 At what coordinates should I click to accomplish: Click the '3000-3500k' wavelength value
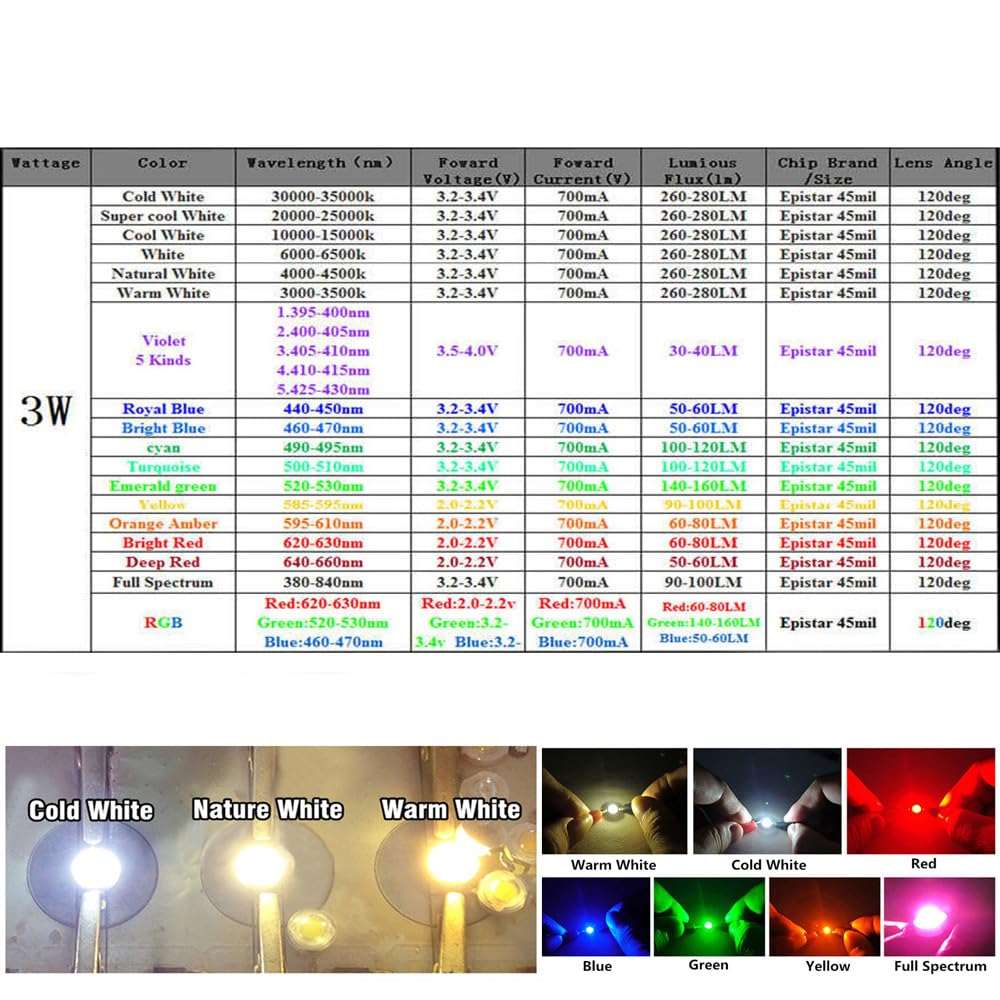coord(323,293)
